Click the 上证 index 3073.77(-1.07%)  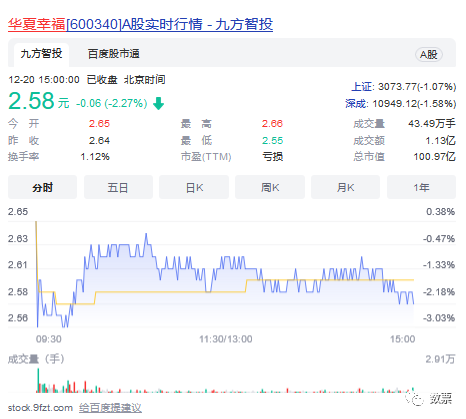click(404, 87)
